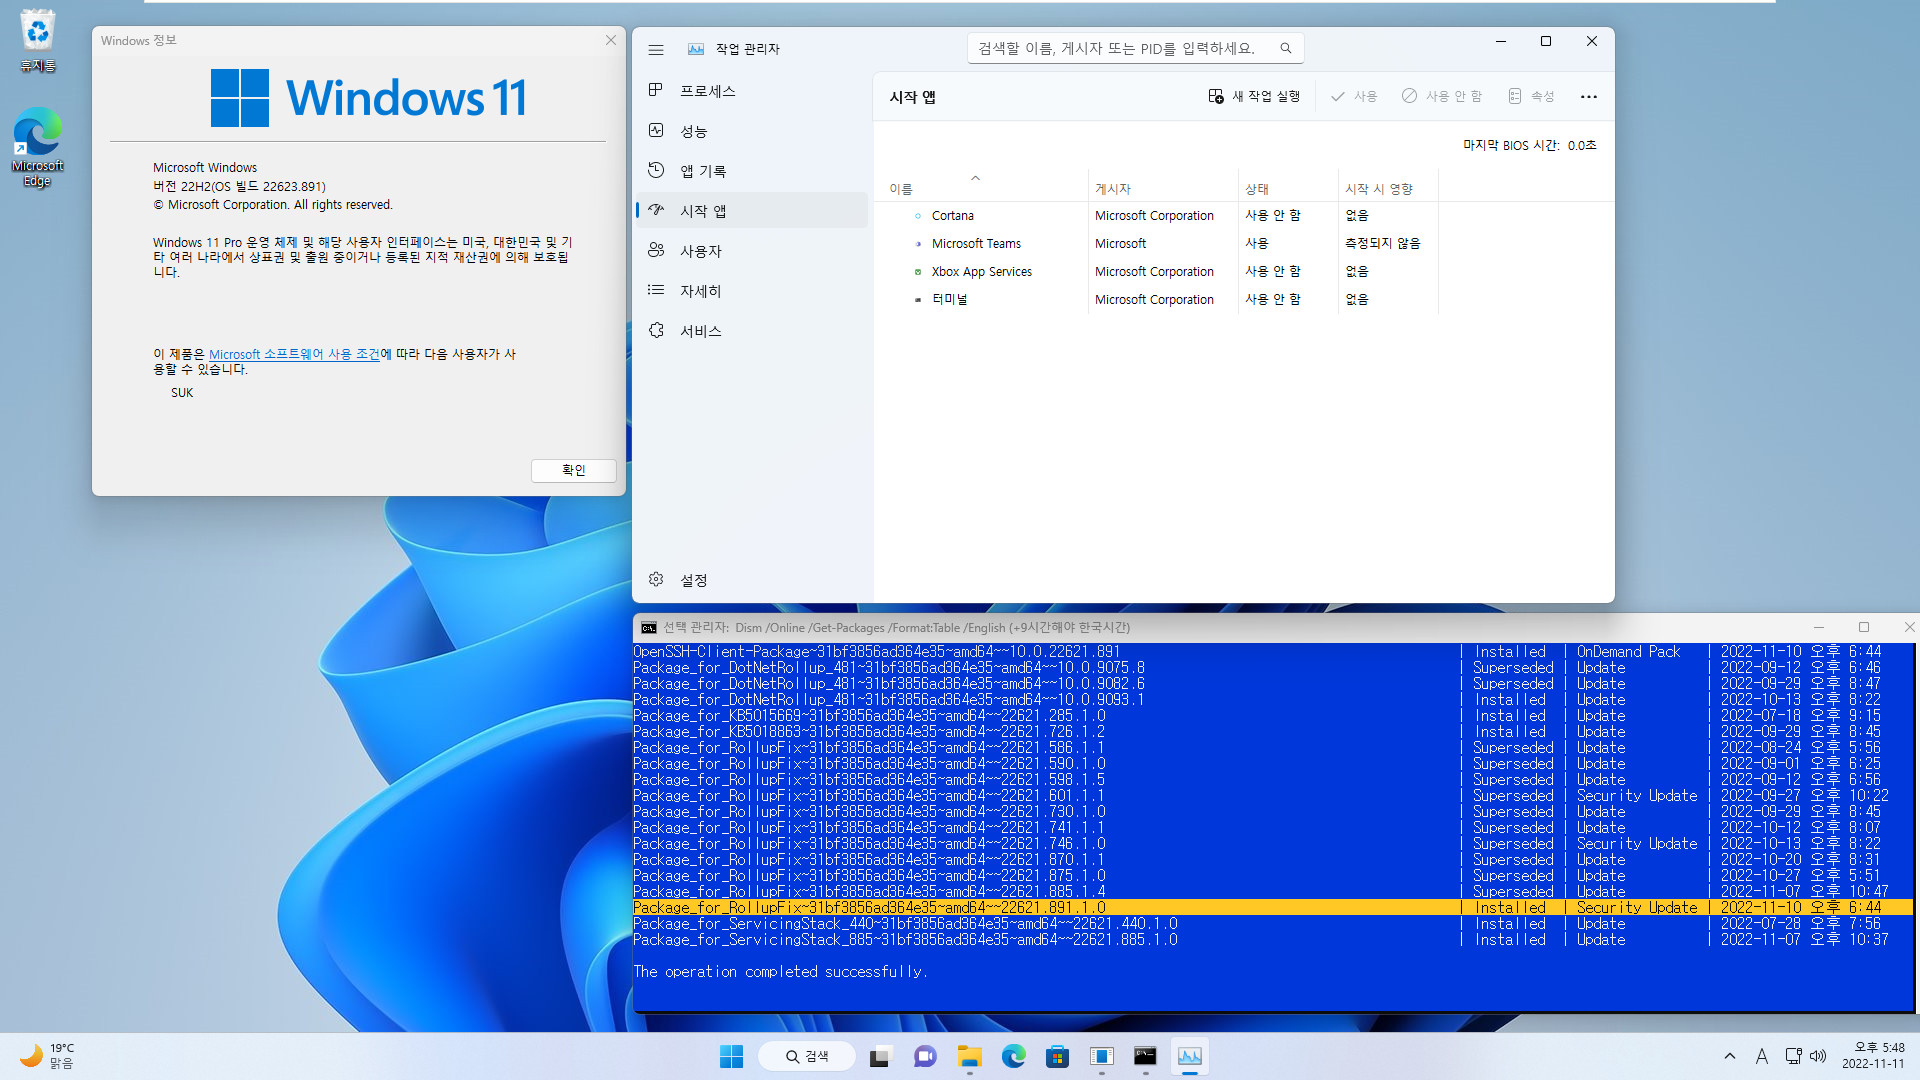Viewport: 1920px width, 1080px height.
Task: Open the 휴지통 Recycle Bin desktop icon
Action: coord(38,41)
